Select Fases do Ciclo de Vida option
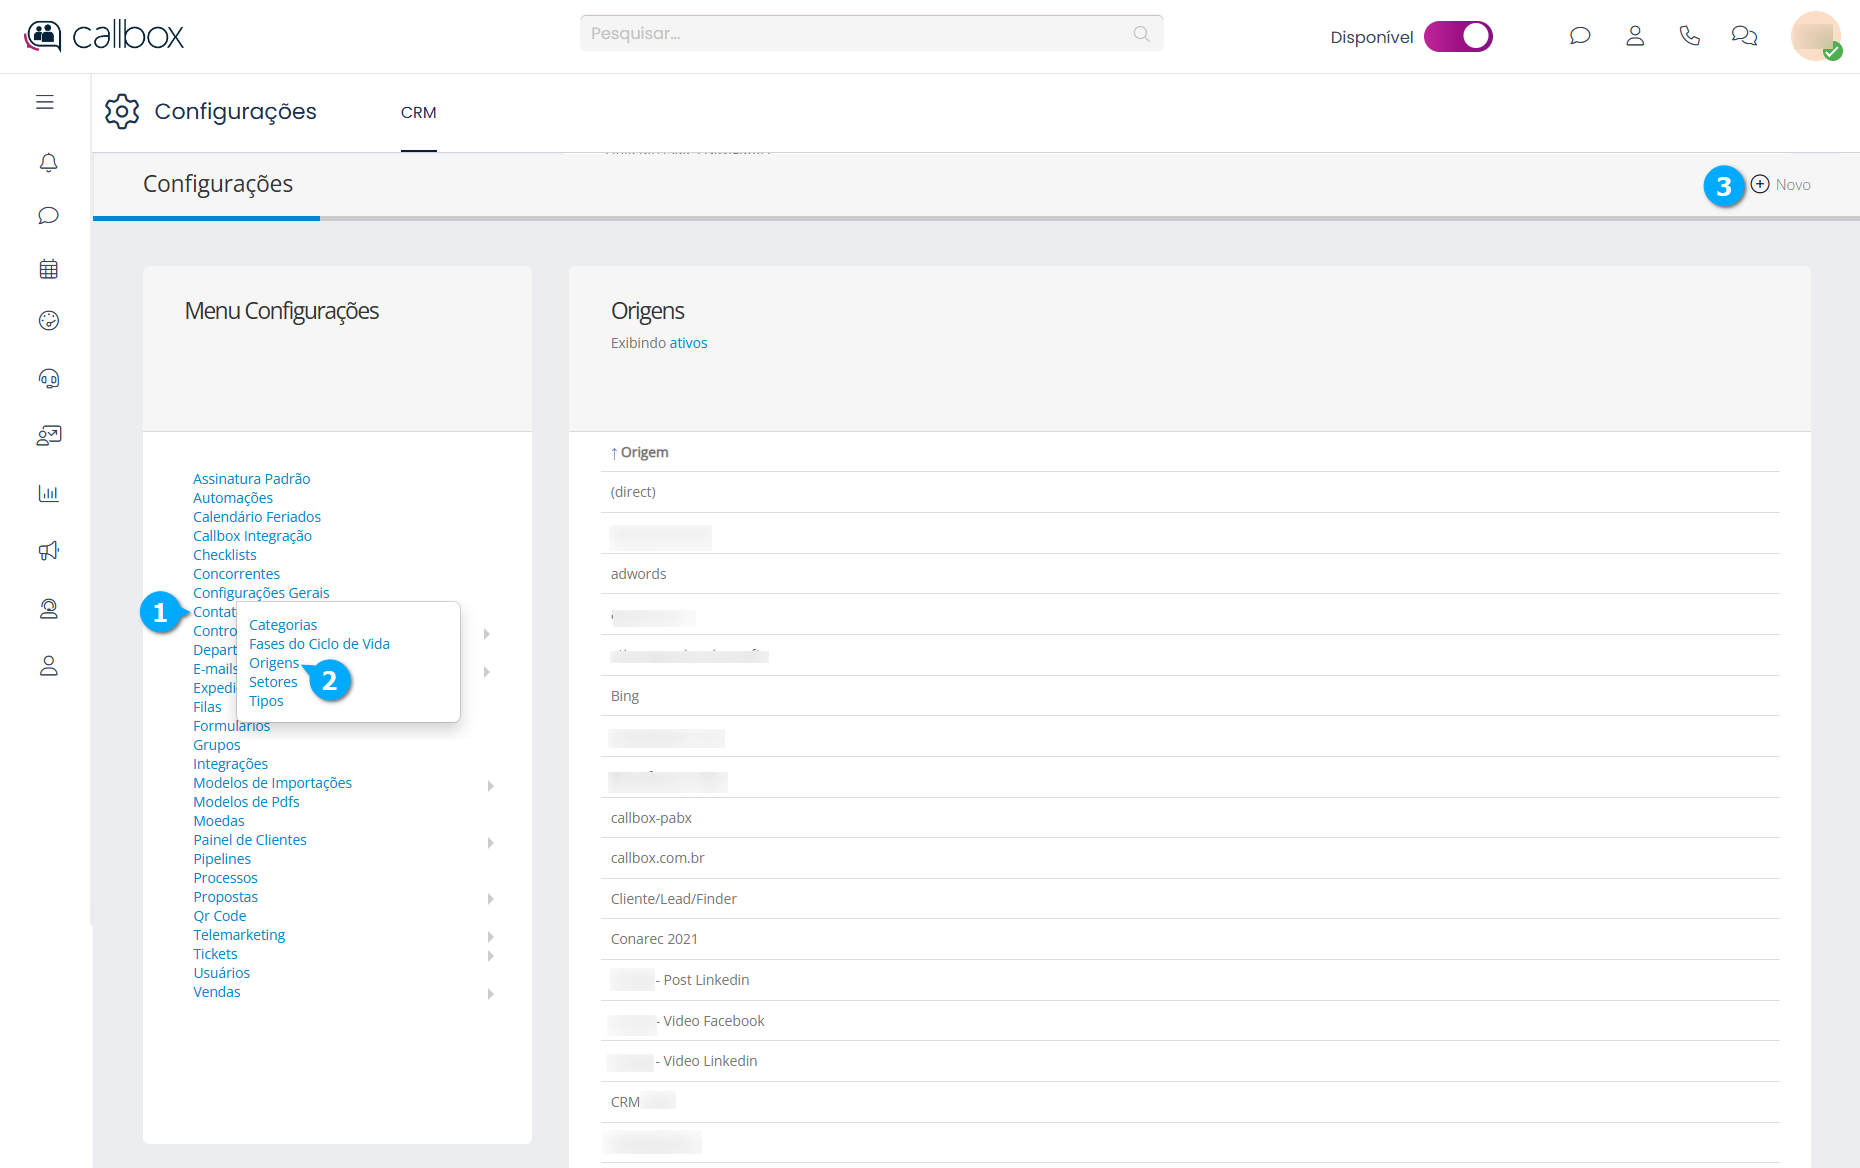The height and width of the screenshot is (1168, 1860). [x=319, y=644]
